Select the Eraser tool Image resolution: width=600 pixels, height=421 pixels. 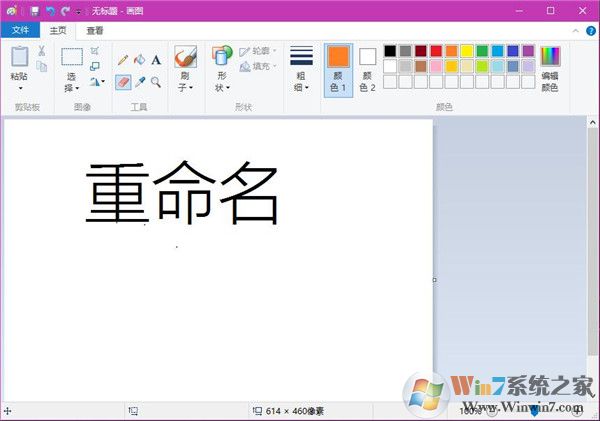point(123,82)
